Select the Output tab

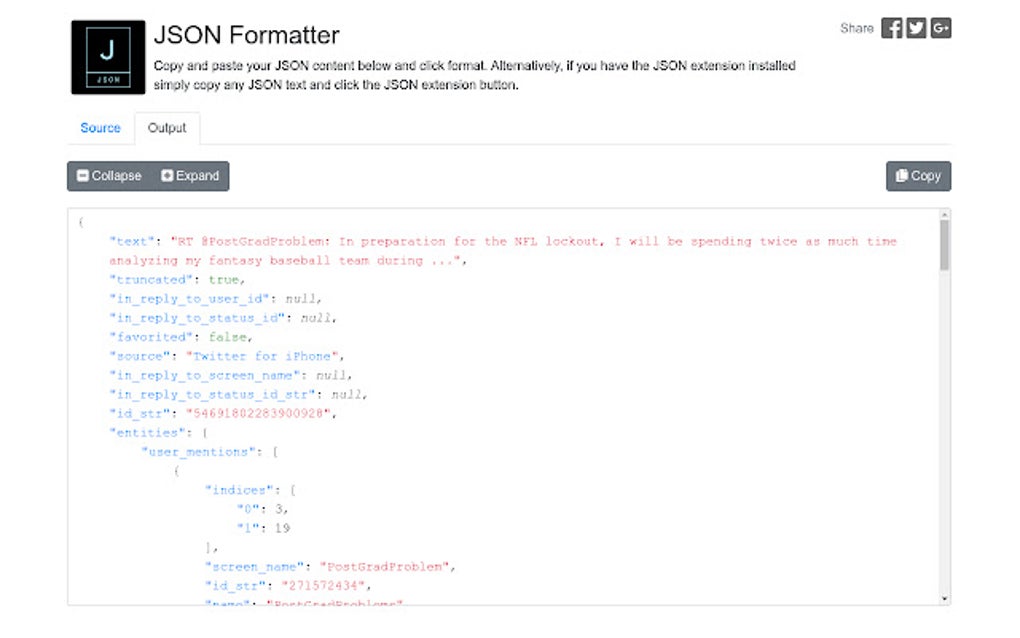[166, 128]
